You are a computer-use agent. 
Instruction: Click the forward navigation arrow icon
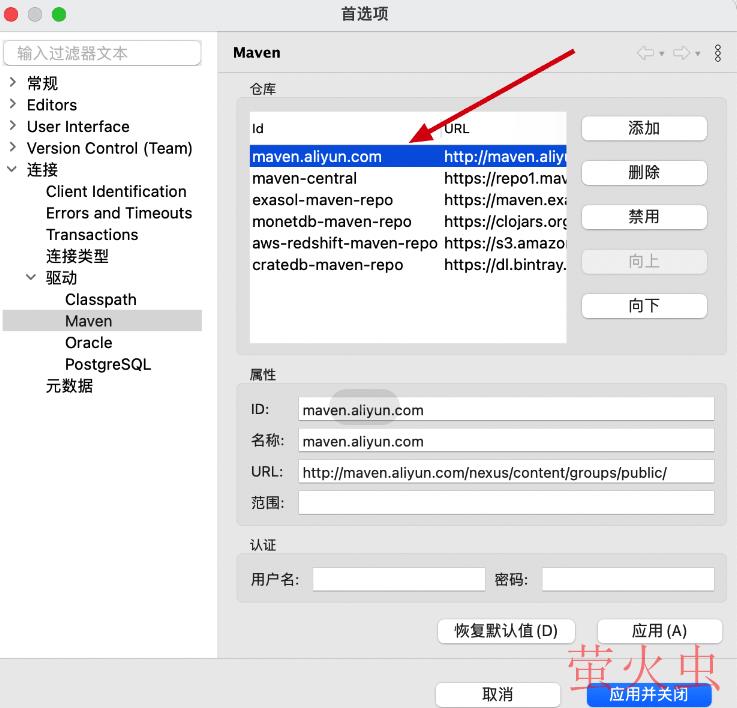[x=681, y=53]
